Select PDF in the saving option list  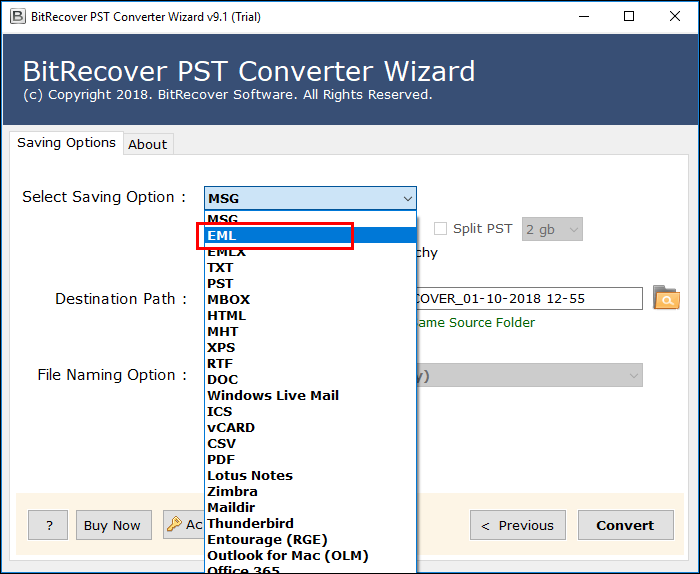(221, 459)
